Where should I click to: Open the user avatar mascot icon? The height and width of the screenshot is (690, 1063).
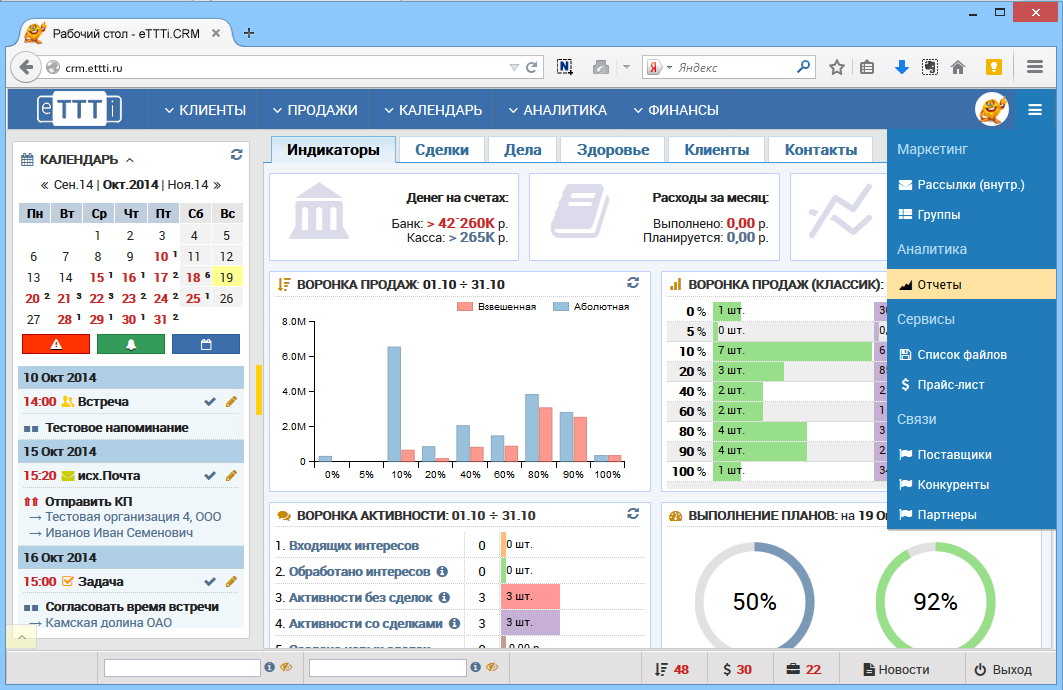[992, 109]
